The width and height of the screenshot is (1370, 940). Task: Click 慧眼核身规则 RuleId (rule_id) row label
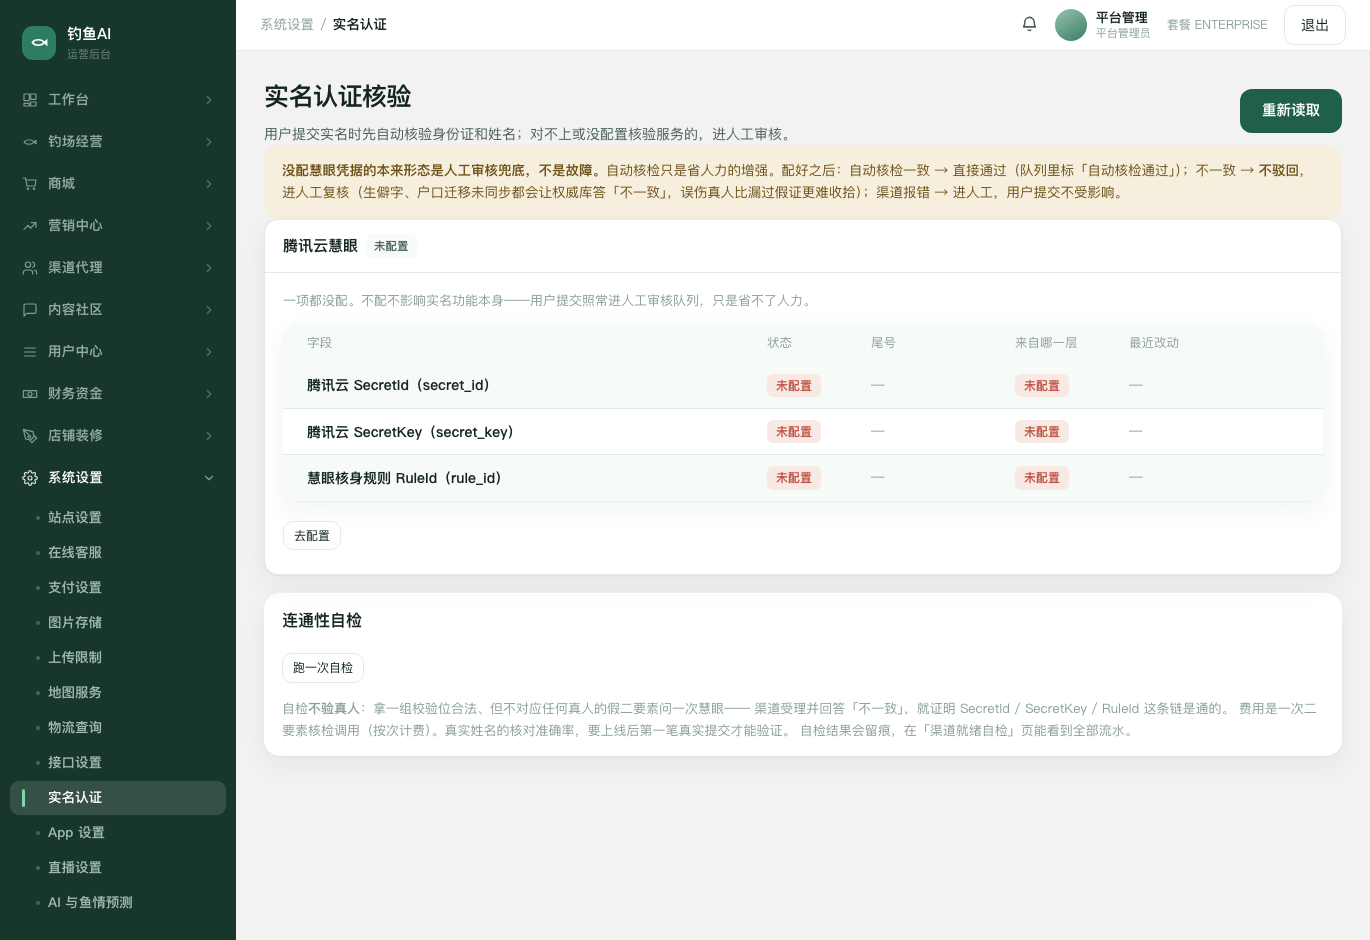pos(404,479)
